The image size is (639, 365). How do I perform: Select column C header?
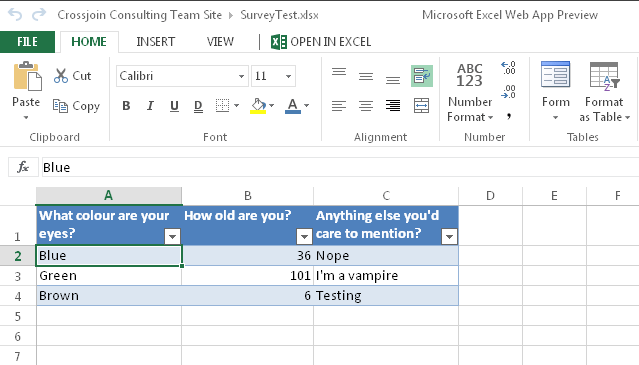(386, 196)
